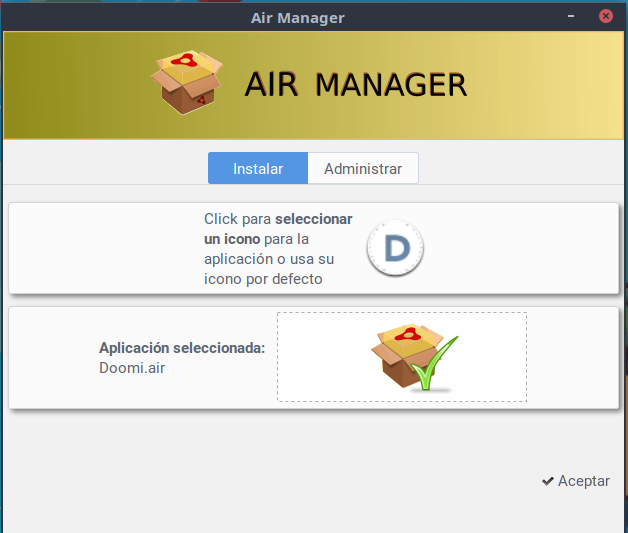
Task: Click the 'Click para seleccionar un icono' text
Action: 278,249
